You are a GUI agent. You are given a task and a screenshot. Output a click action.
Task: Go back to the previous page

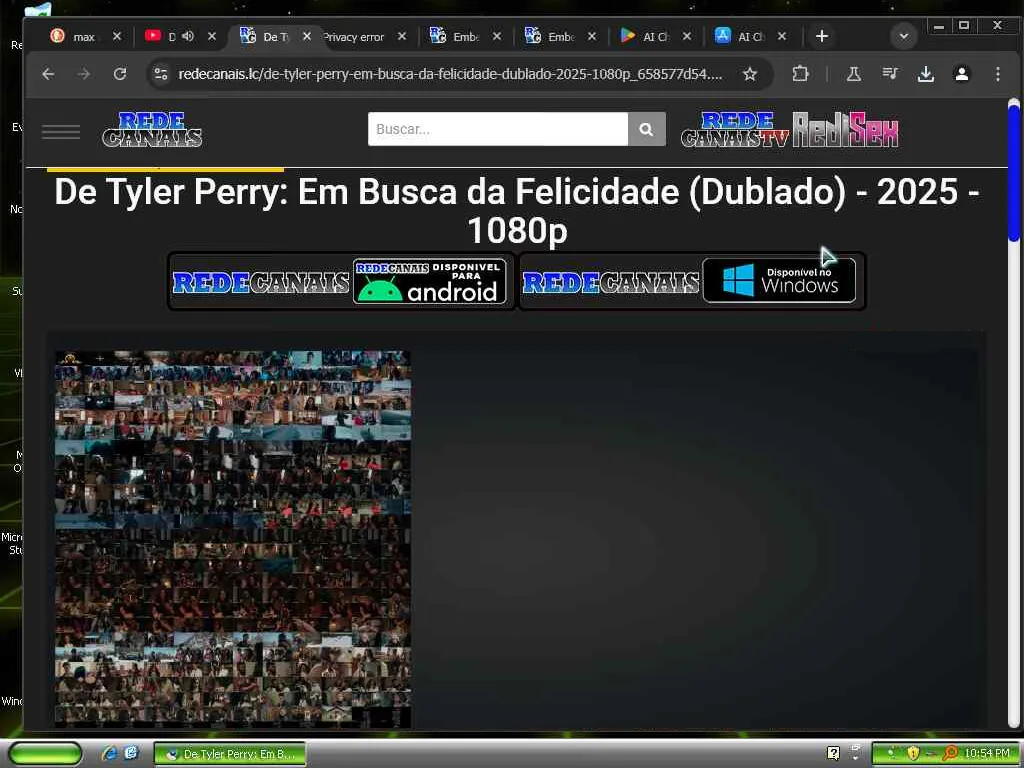pyautogui.click(x=48, y=74)
